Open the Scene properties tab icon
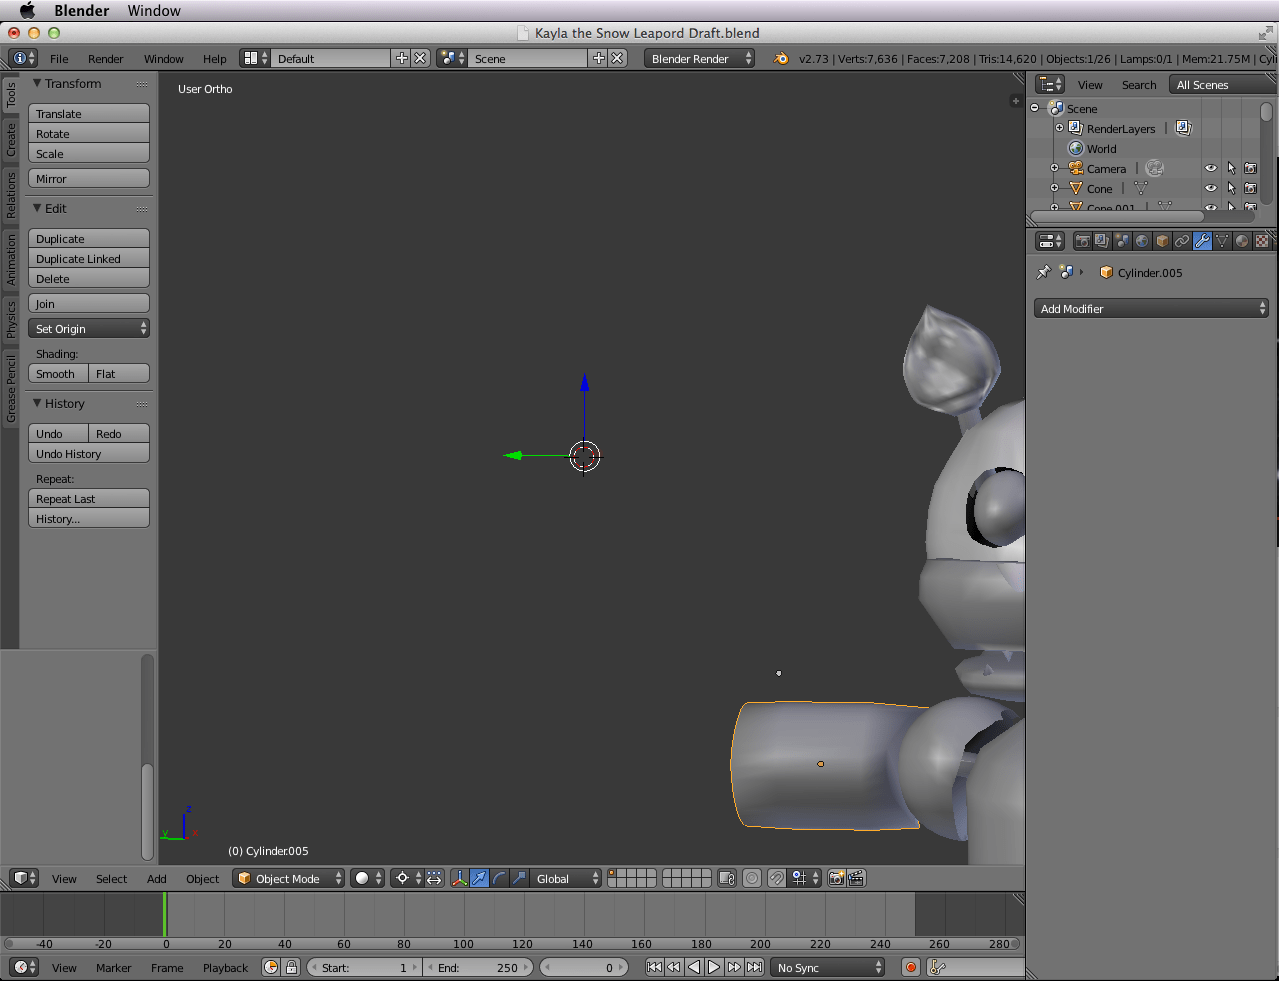The width and height of the screenshot is (1279, 981). 1122,241
